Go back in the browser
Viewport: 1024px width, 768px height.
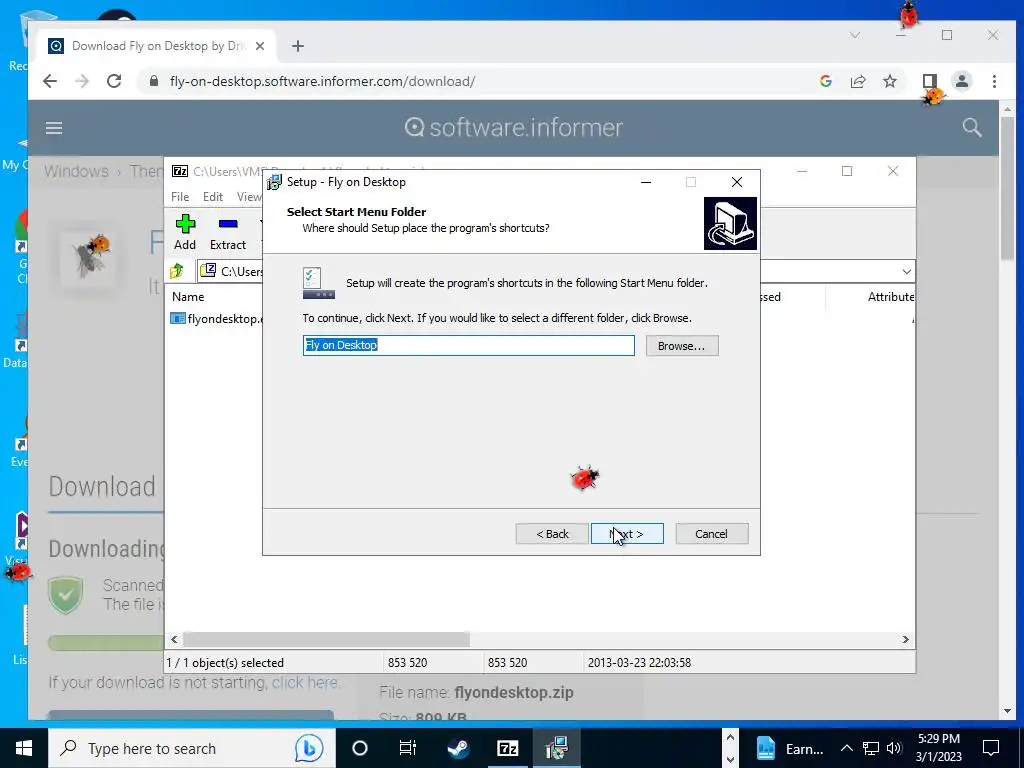click(50, 81)
